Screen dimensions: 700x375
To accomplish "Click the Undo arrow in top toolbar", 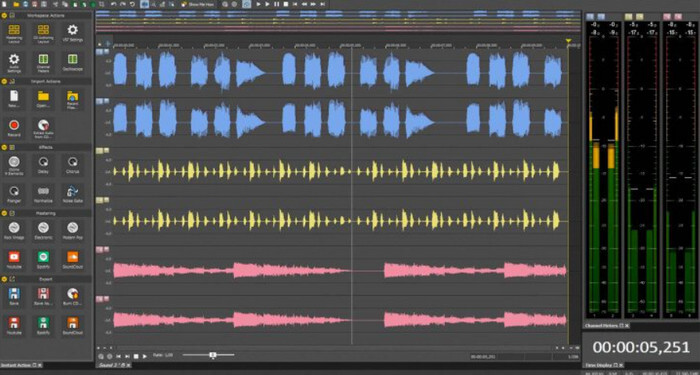I will (114, 4).
